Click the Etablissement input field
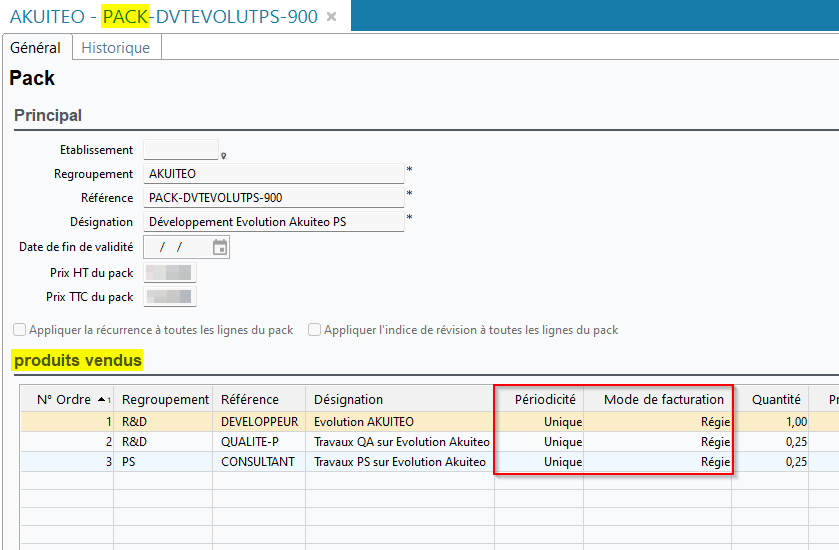Viewport: 839px width, 550px height. pos(181,149)
